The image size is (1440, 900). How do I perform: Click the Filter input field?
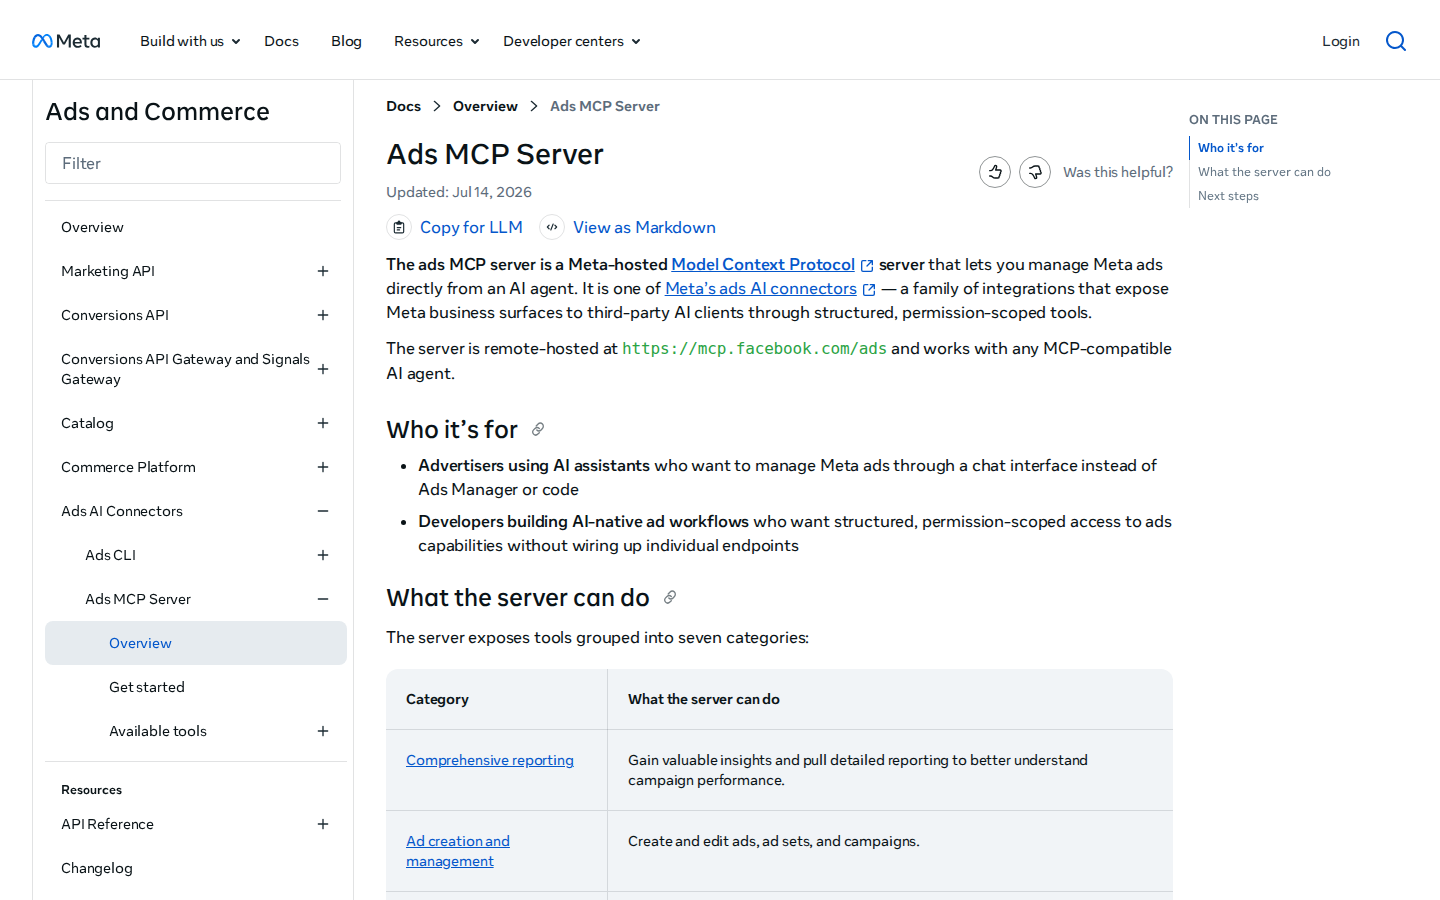(193, 163)
